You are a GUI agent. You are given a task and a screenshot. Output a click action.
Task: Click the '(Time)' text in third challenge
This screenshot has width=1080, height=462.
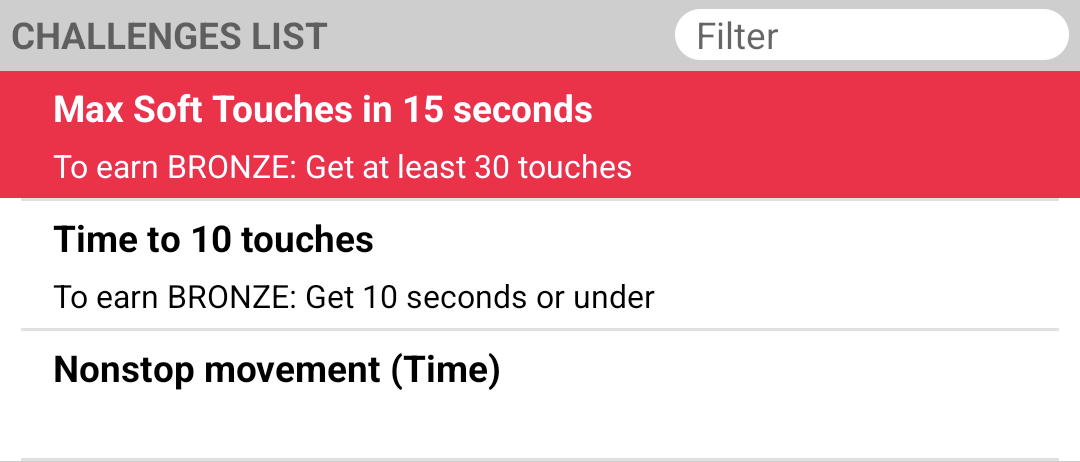[446, 370]
